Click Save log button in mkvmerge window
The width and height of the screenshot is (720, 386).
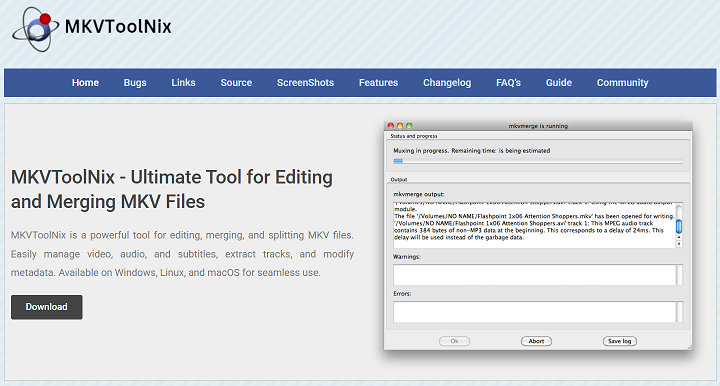[619, 341]
